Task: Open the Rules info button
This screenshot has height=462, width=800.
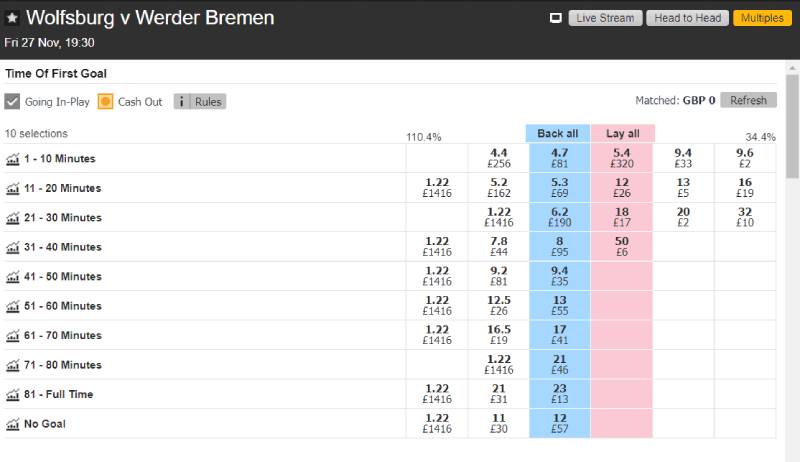Action: [x=200, y=101]
